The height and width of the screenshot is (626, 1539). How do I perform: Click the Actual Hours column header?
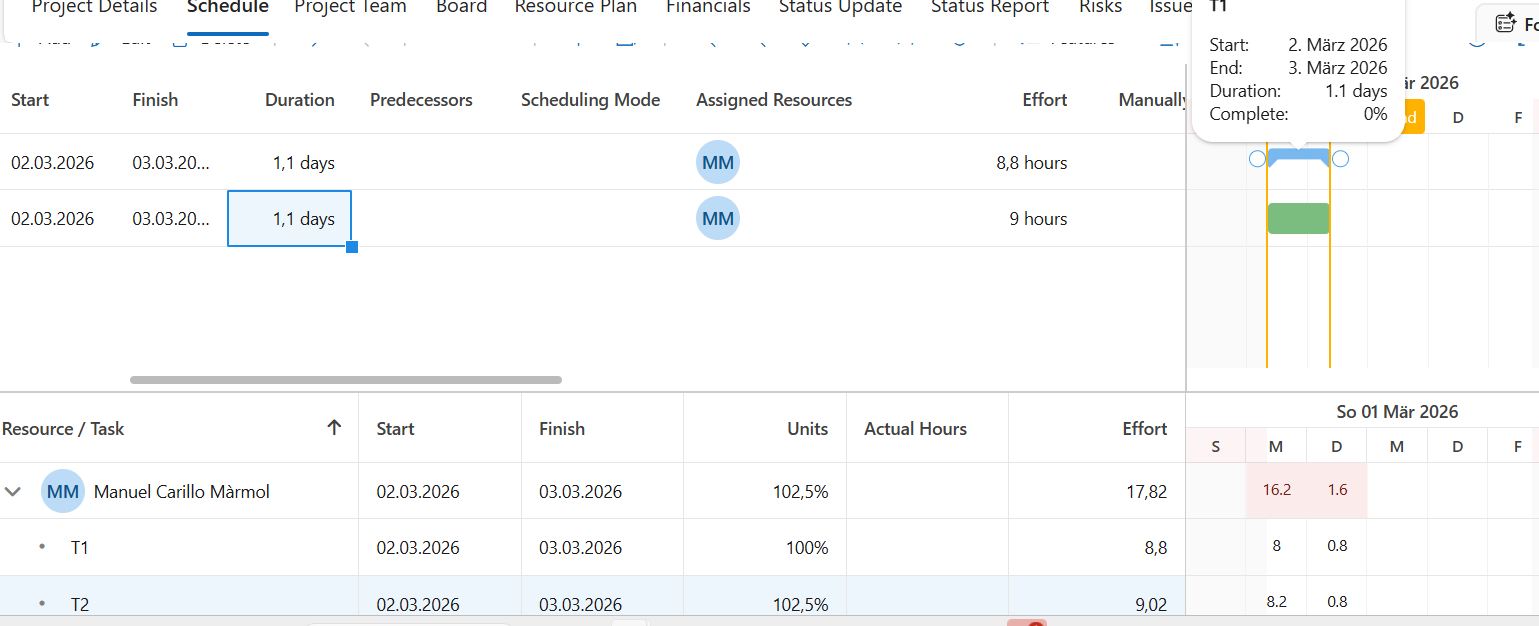pos(915,428)
